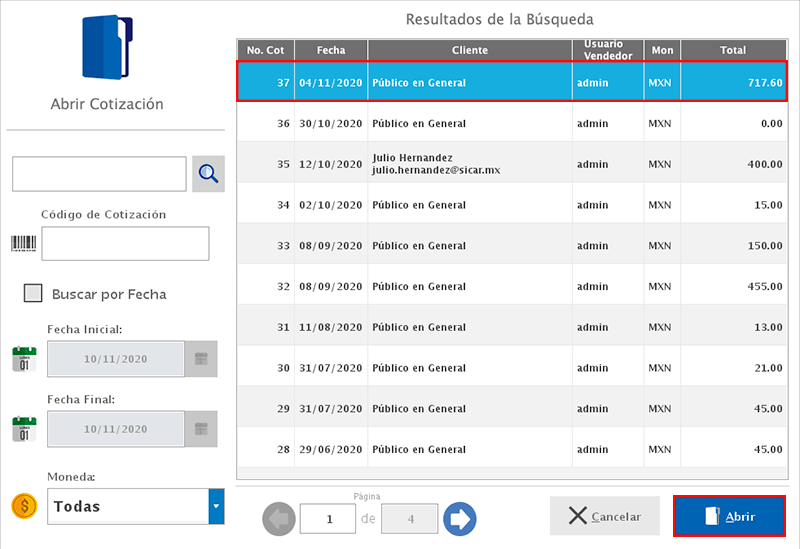The width and height of the screenshot is (800, 549).
Task: Open the date picker button for Fecha Inicial
Action: point(201,359)
